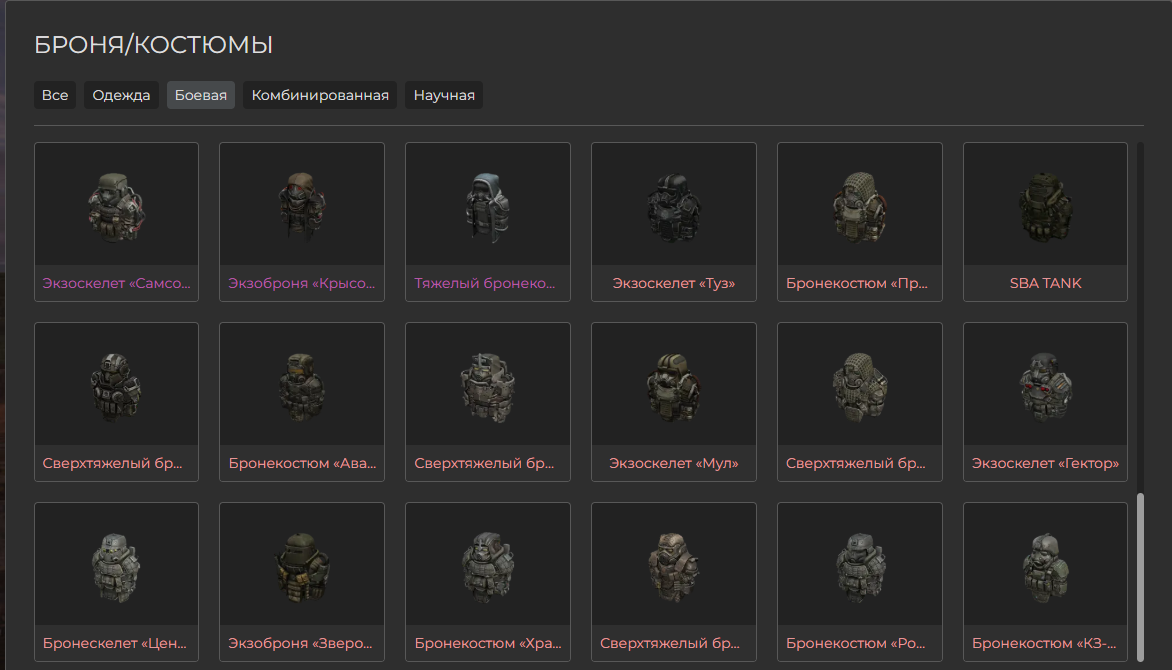
Task: Click the Экзоскелет «Гектор» name label
Action: click(x=1045, y=464)
